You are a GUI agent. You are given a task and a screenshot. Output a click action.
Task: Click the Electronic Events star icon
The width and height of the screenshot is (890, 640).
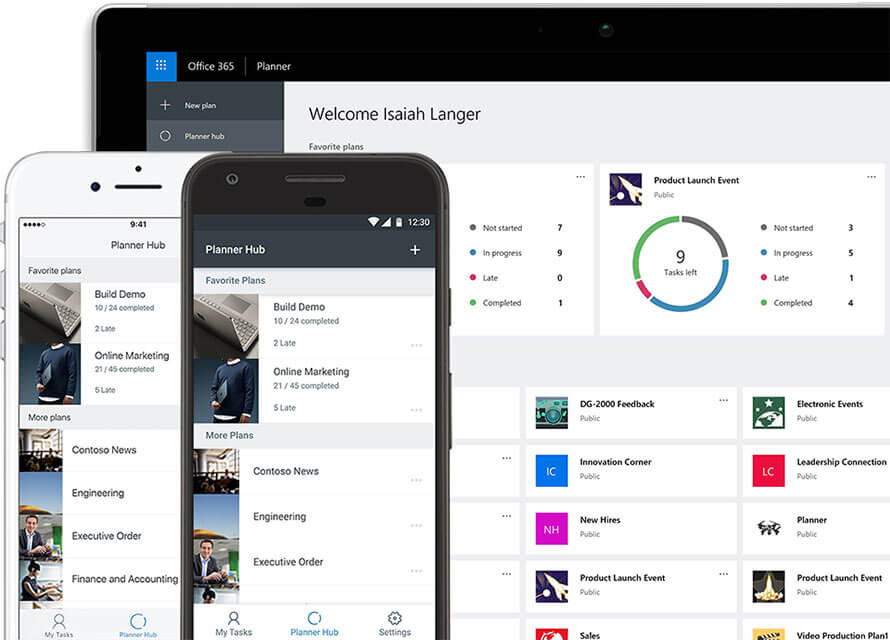coord(768,412)
